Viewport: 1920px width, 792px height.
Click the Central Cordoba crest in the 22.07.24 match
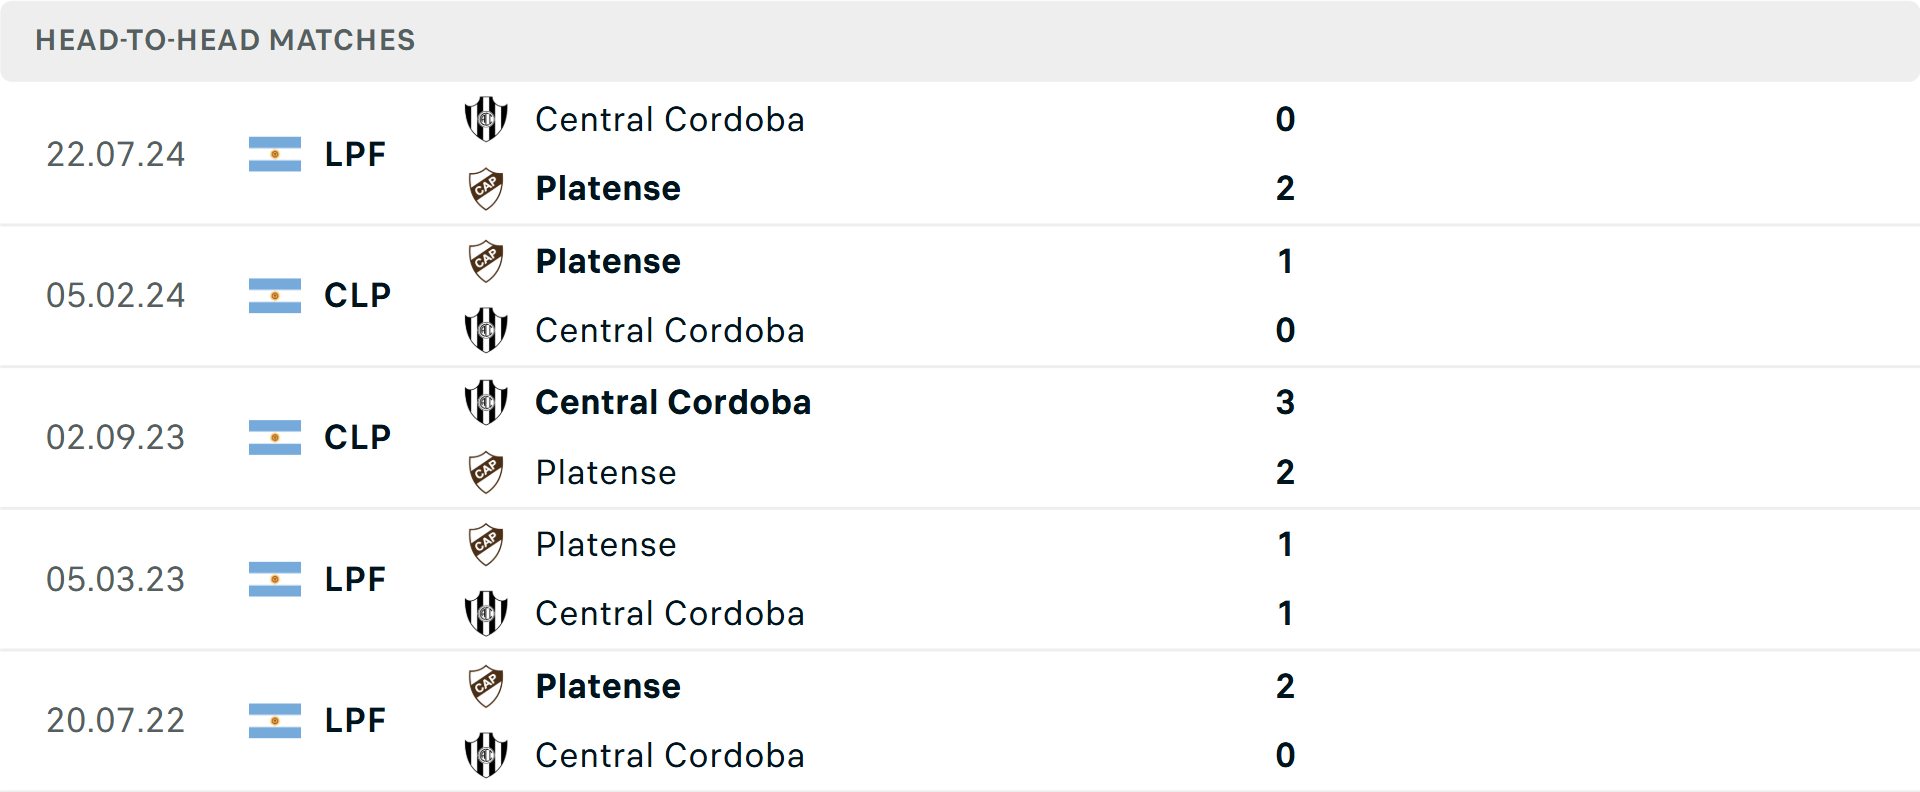[486, 120]
